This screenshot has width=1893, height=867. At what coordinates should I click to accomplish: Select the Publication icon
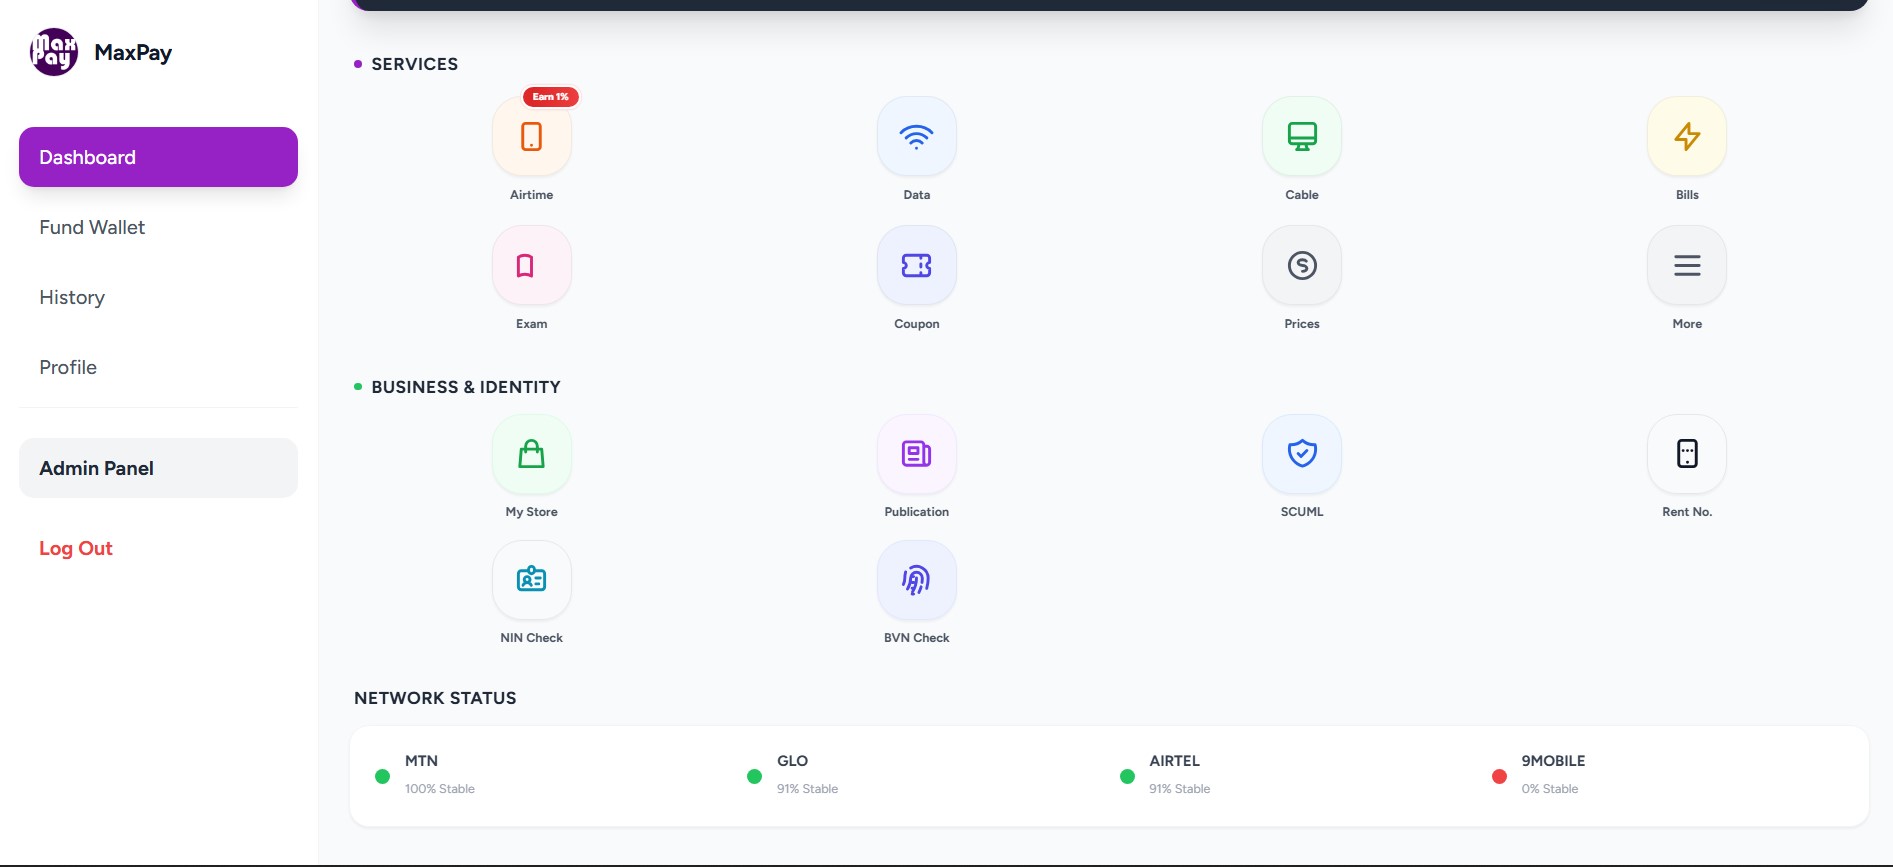916,454
